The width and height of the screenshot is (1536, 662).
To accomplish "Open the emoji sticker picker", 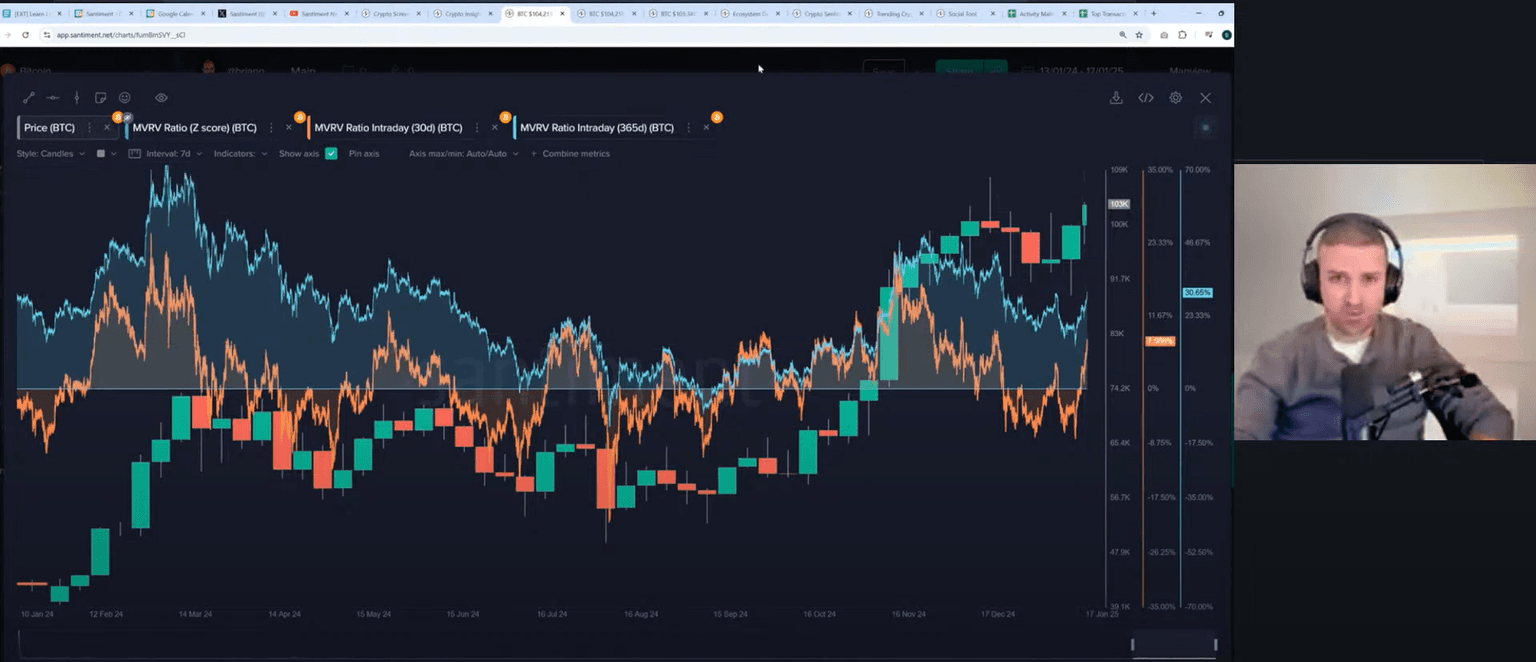I will 125,98.
